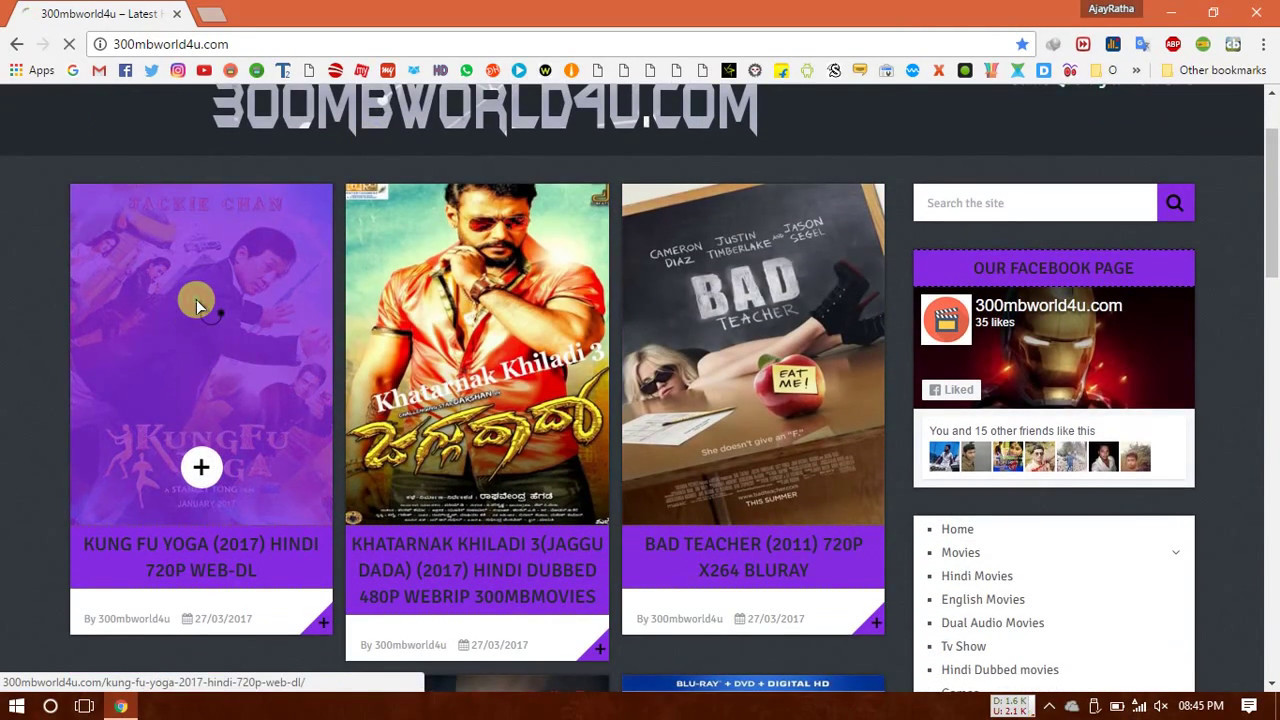The width and height of the screenshot is (1280, 720).
Task: Open the YouTube bookmark icon
Action: tap(204, 70)
